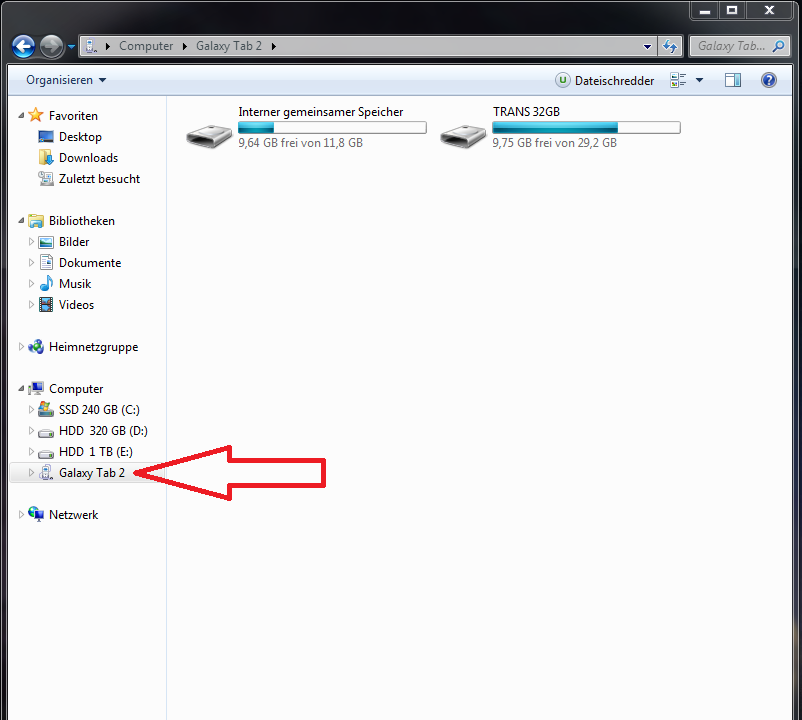
Task: Expand the Bilder library node
Action: 31,242
